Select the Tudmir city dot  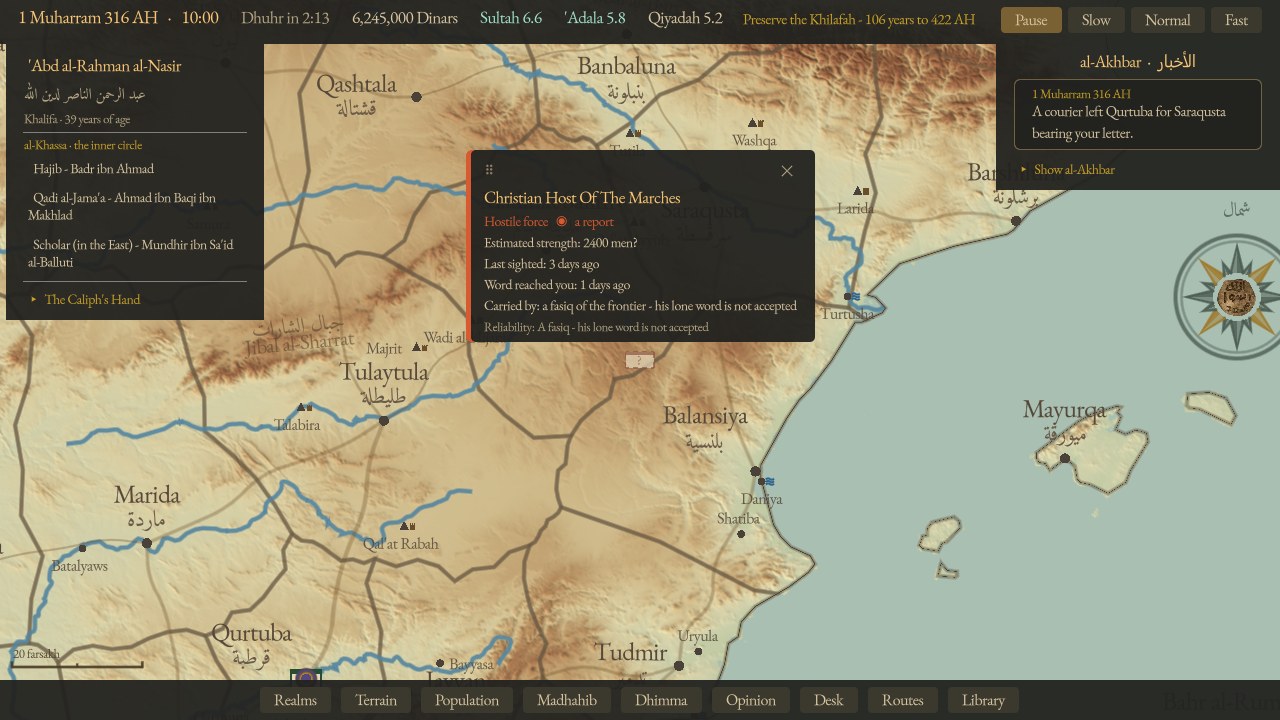(x=679, y=665)
